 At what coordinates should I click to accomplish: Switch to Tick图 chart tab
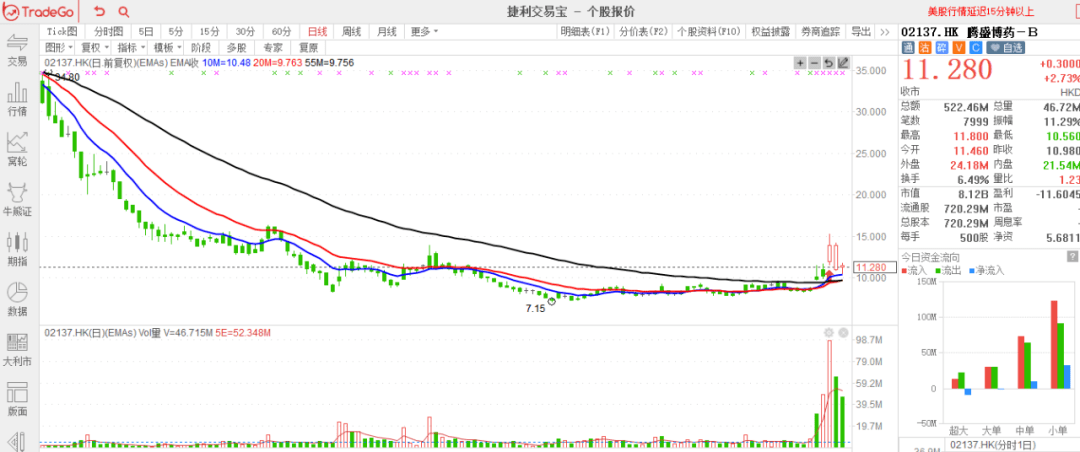(63, 32)
